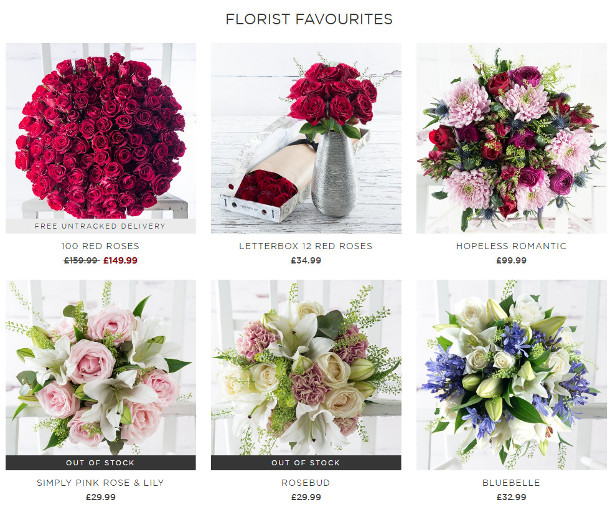
Task: Open the 100 Red Roses product image
Action: click(101, 138)
